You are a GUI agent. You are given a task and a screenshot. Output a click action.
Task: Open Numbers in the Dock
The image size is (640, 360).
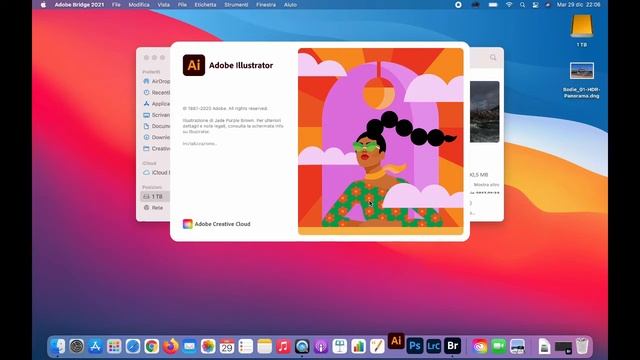click(x=358, y=347)
